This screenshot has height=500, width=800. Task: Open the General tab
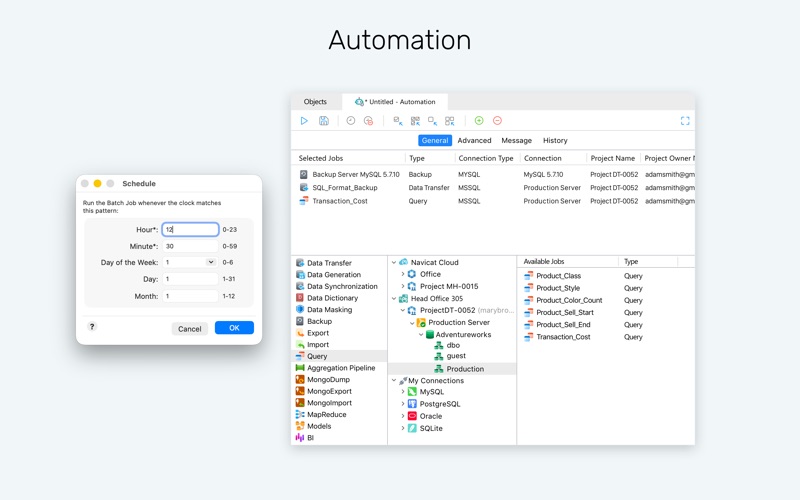[x=435, y=140]
